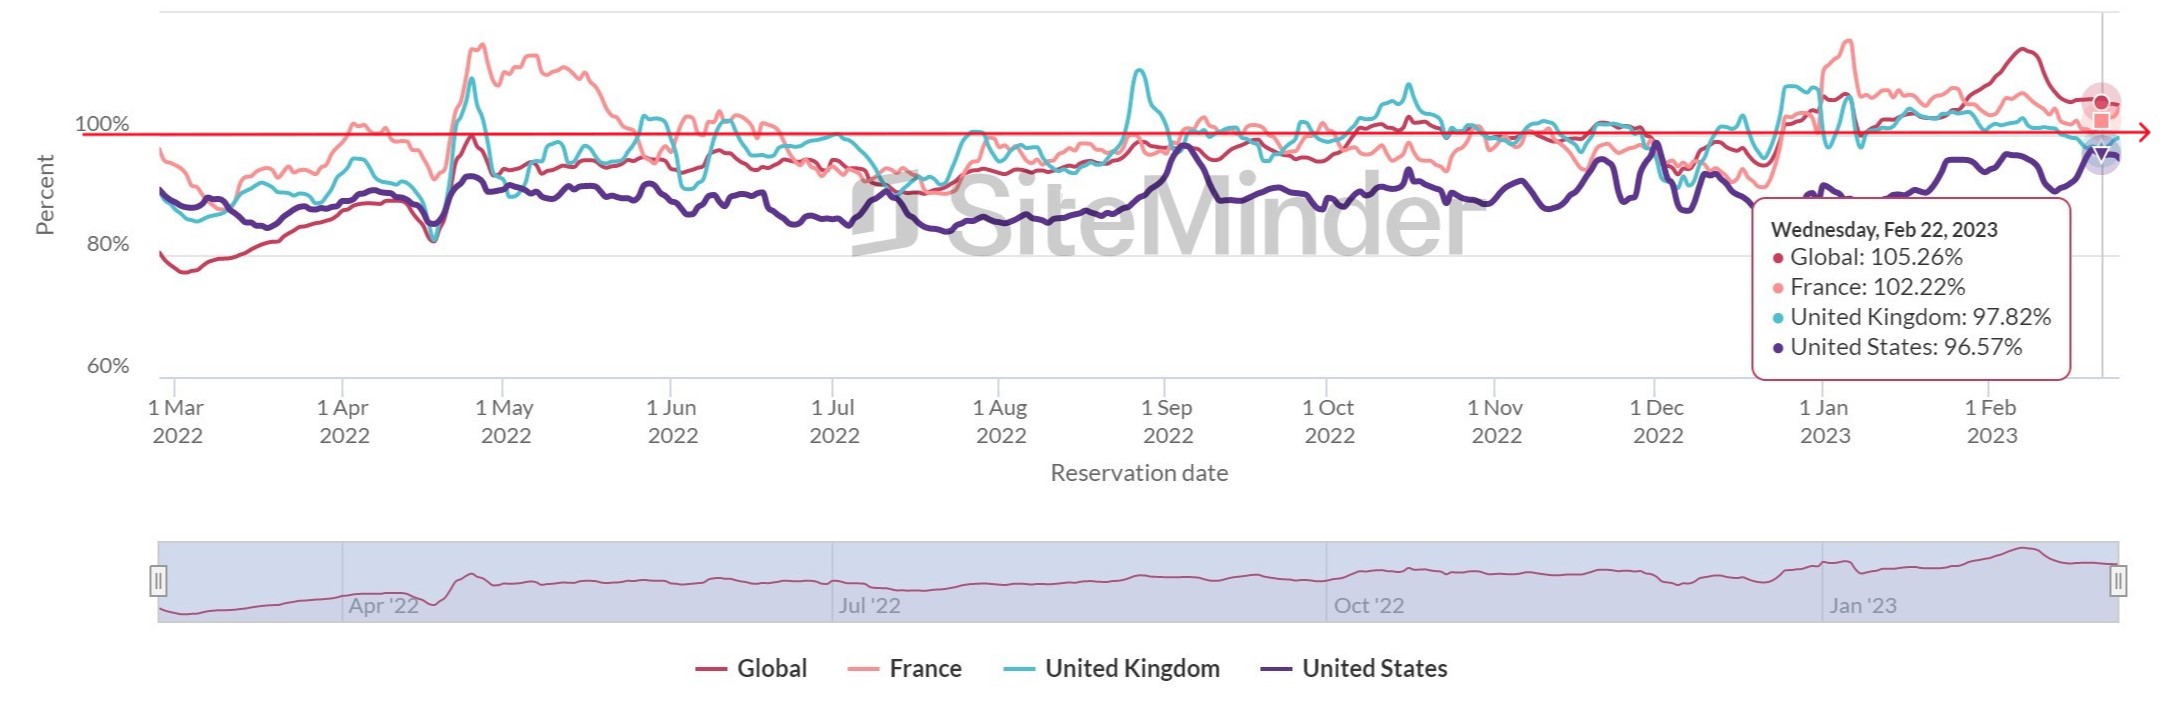
Task: Click Apr '22 in the range navigator
Action: 383,606
